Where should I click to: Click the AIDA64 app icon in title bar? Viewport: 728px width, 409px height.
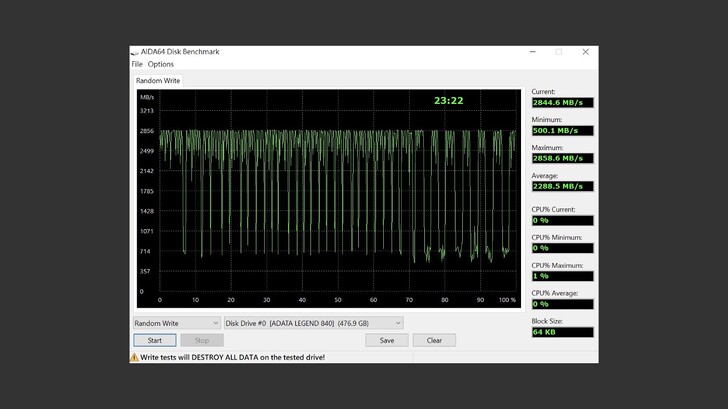[x=134, y=52]
